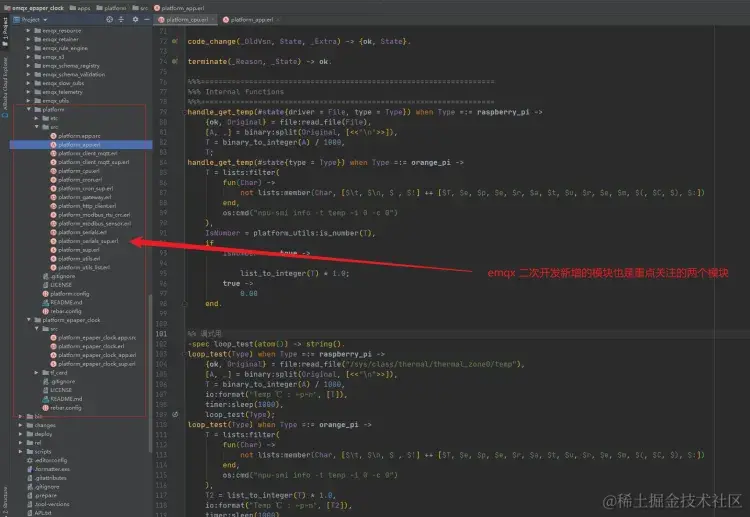Click line number 101 in gutter
This screenshot has height=517, width=750.
click(x=161, y=334)
